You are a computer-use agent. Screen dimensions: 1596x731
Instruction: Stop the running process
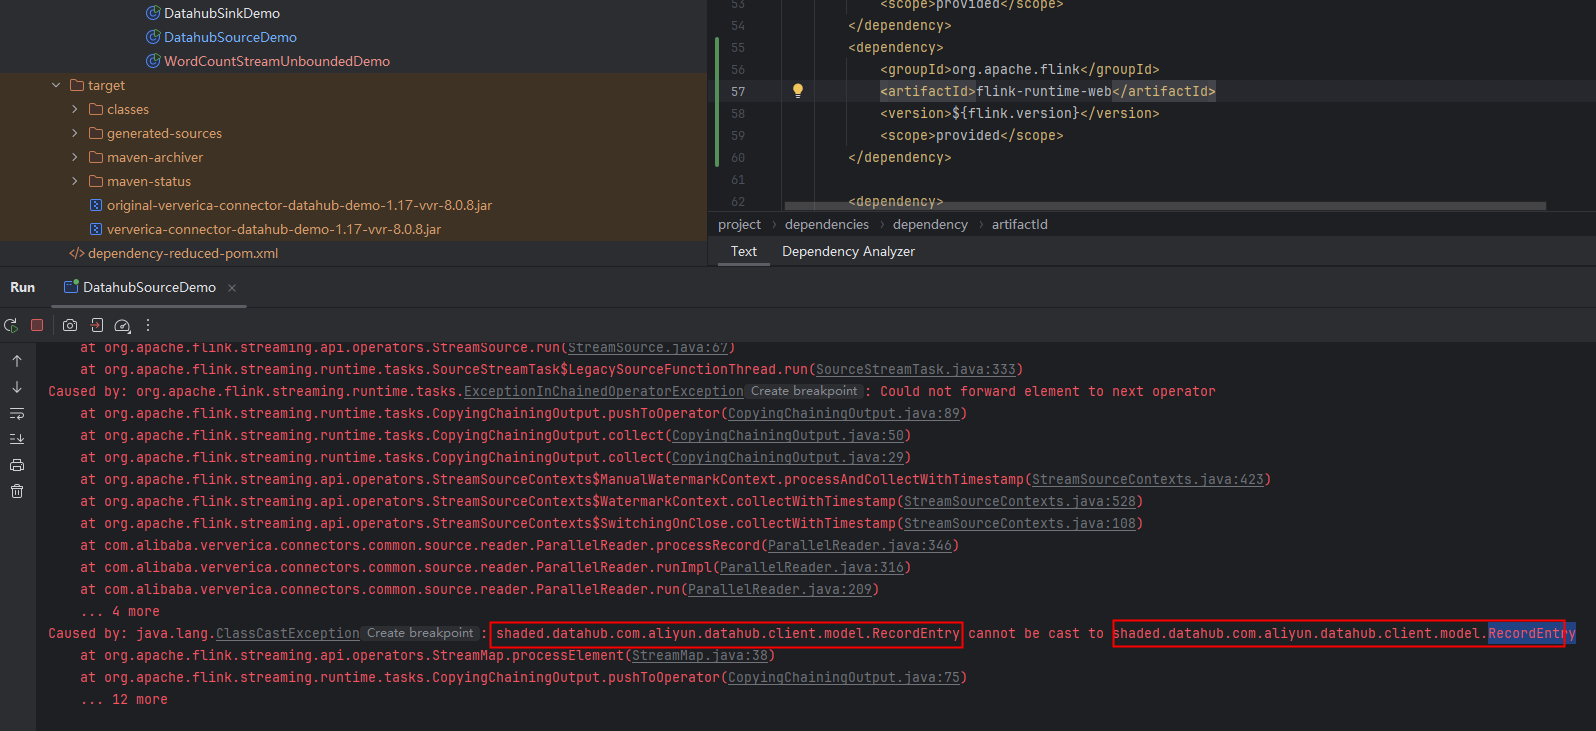click(37, 325)
